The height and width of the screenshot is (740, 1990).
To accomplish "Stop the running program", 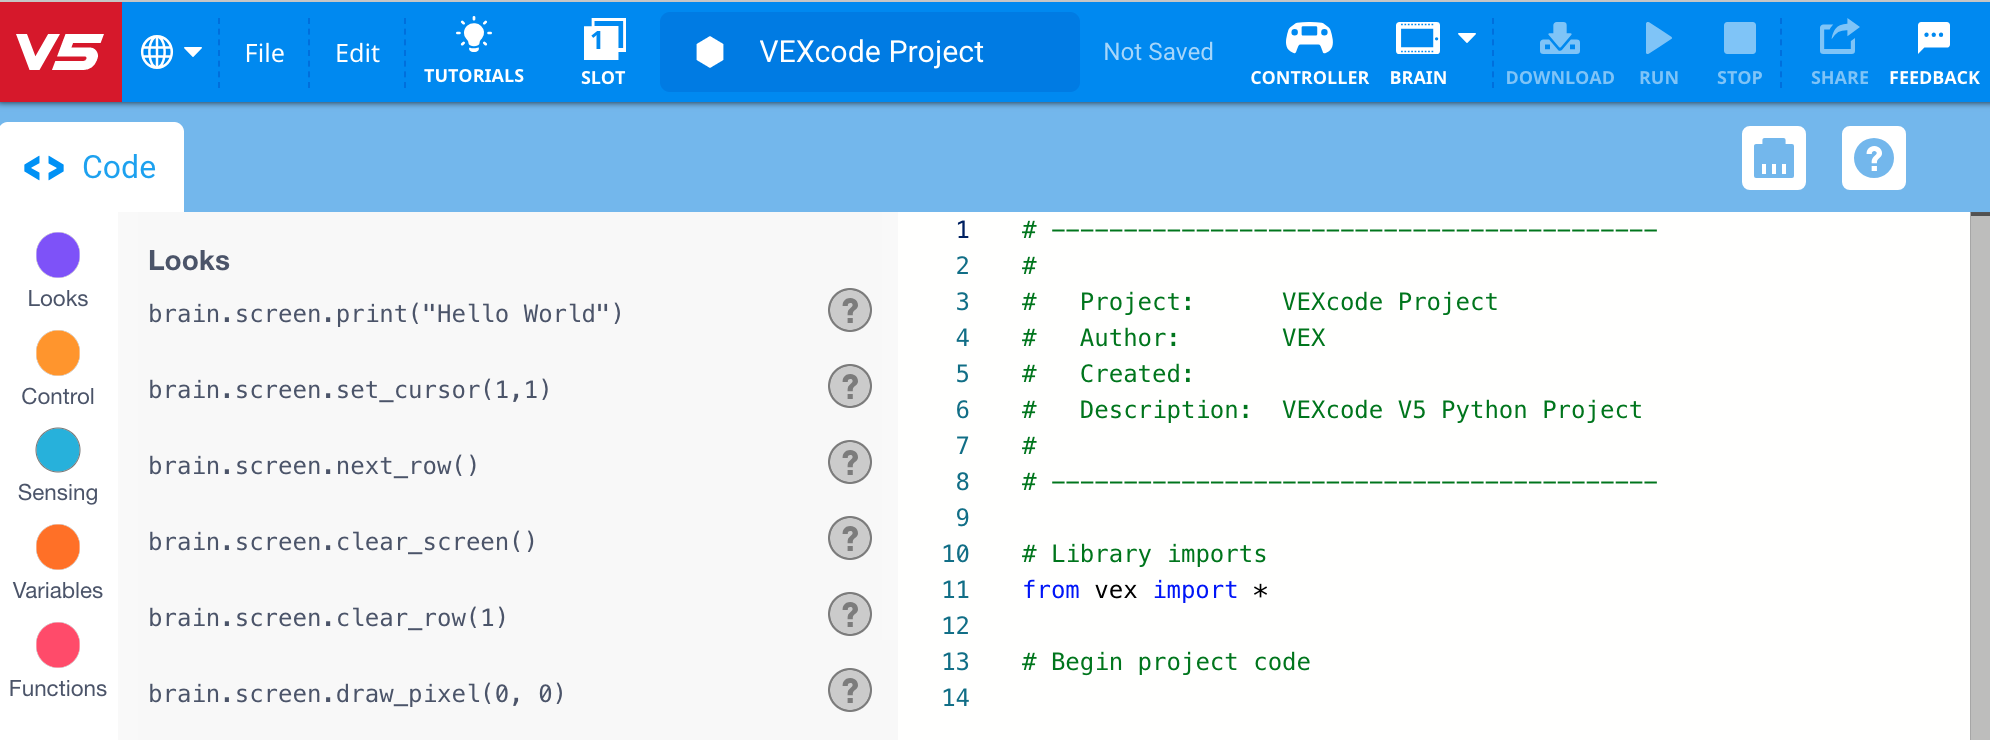I will pyautogui.click(x=1739, y=52).
